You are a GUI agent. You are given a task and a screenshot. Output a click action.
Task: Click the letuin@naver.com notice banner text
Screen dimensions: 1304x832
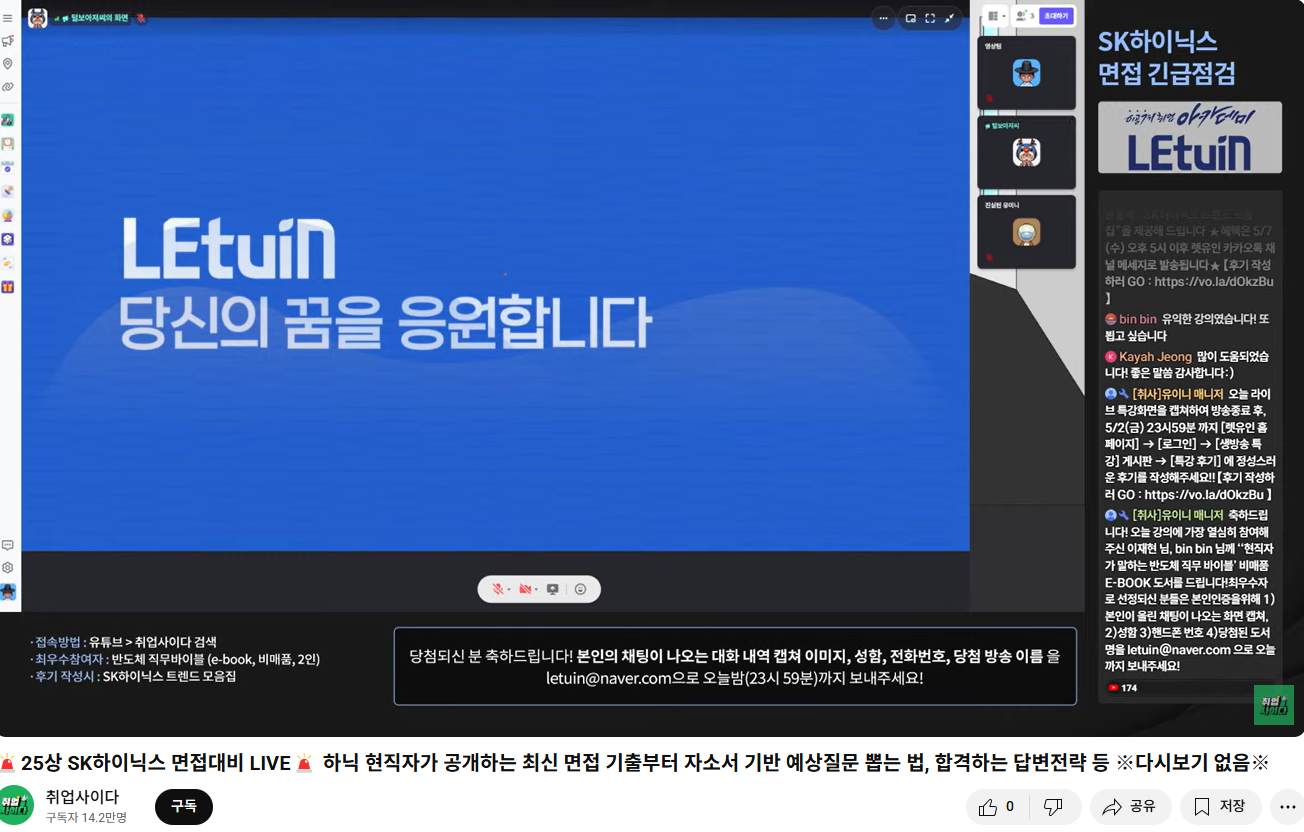[735, 667]
